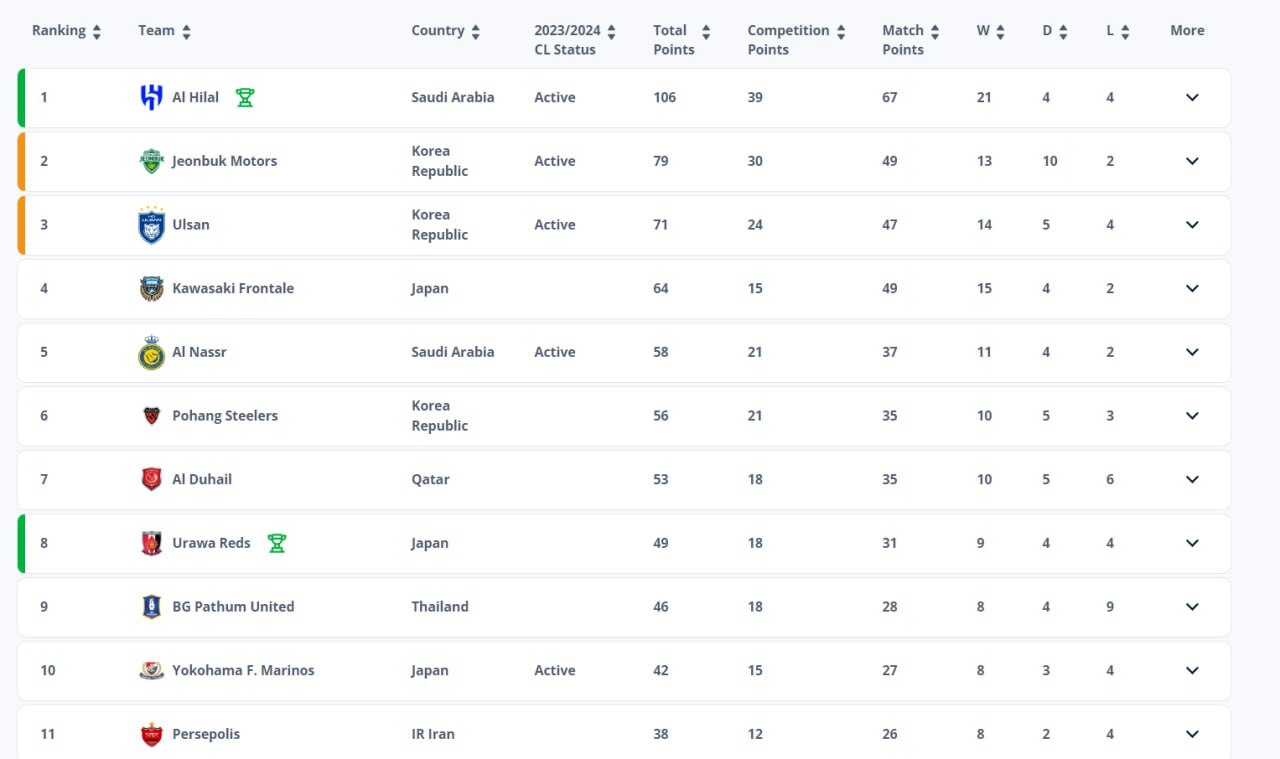Expand the Kawasaki Frontale row chevron
This screenshot has height=759, width=1280.
(x=1192, y=288)
